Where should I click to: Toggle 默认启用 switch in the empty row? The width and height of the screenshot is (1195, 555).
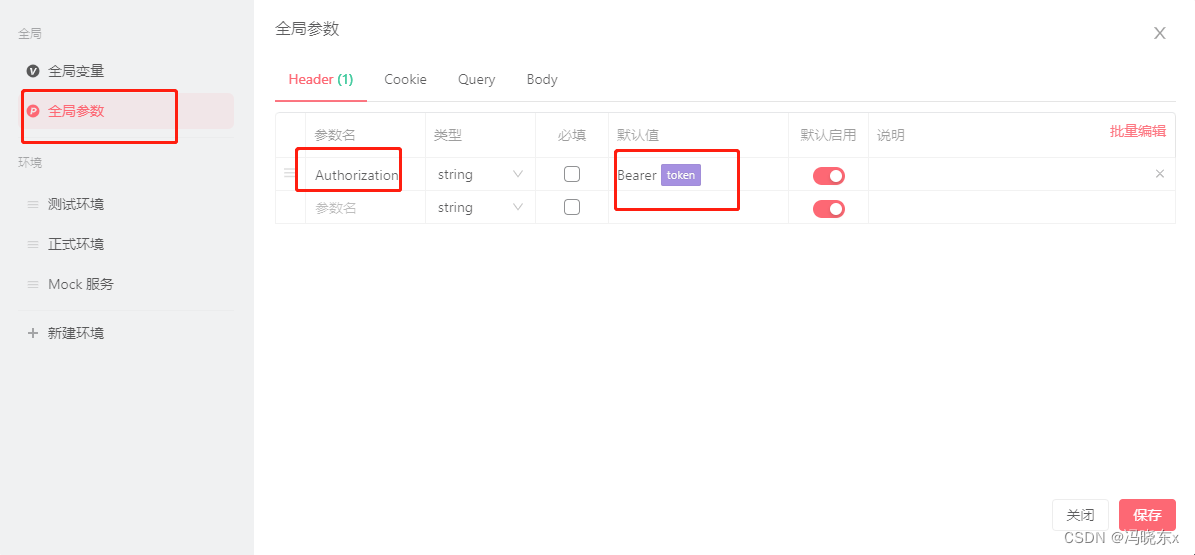(x=828, y=209)
